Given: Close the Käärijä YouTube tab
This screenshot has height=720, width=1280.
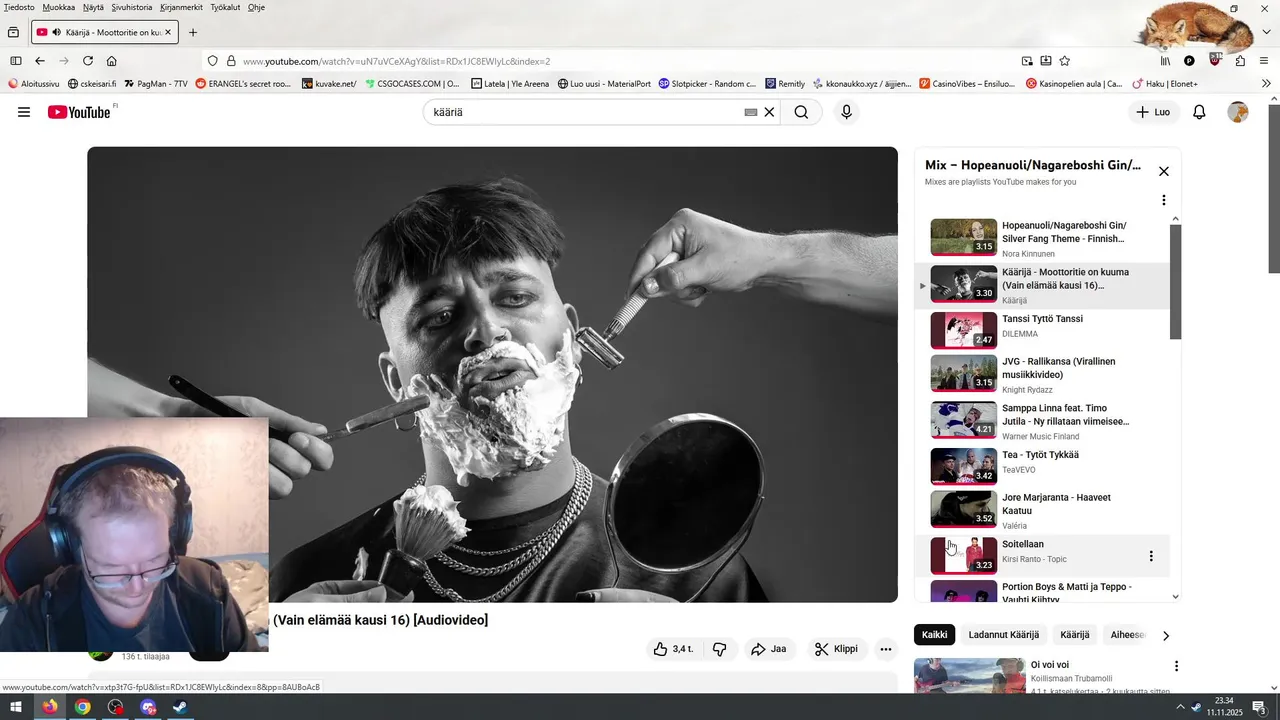Looking at the screenshot, I should (168, 32).
